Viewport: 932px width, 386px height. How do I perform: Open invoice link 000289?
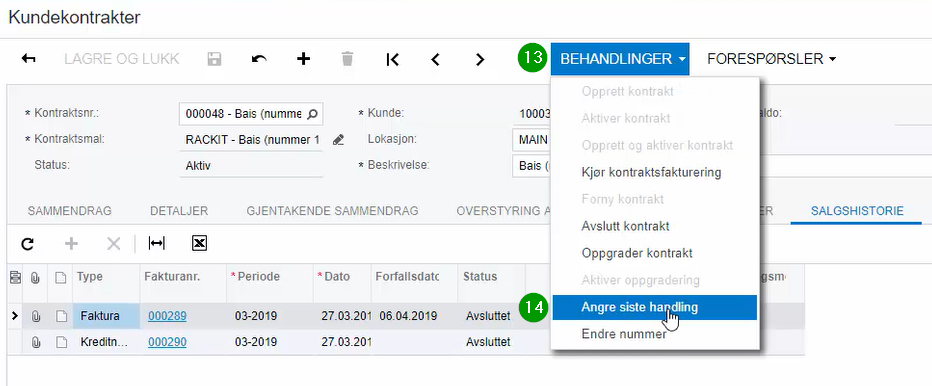pyautogui.click(x=167, y=316)
